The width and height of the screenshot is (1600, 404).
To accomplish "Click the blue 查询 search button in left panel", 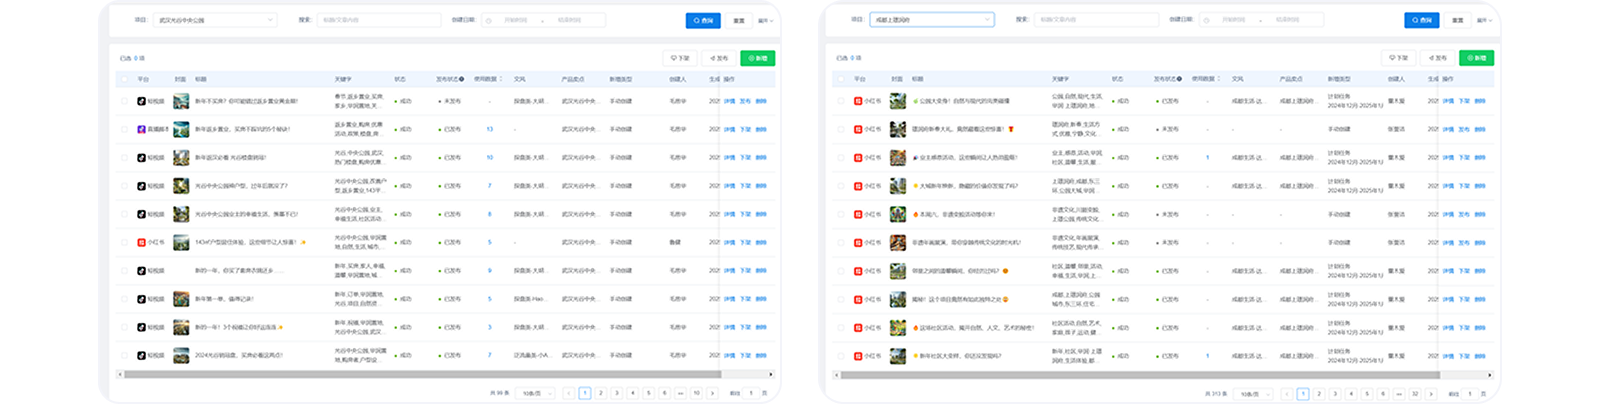I will click(x=704, y=20).
